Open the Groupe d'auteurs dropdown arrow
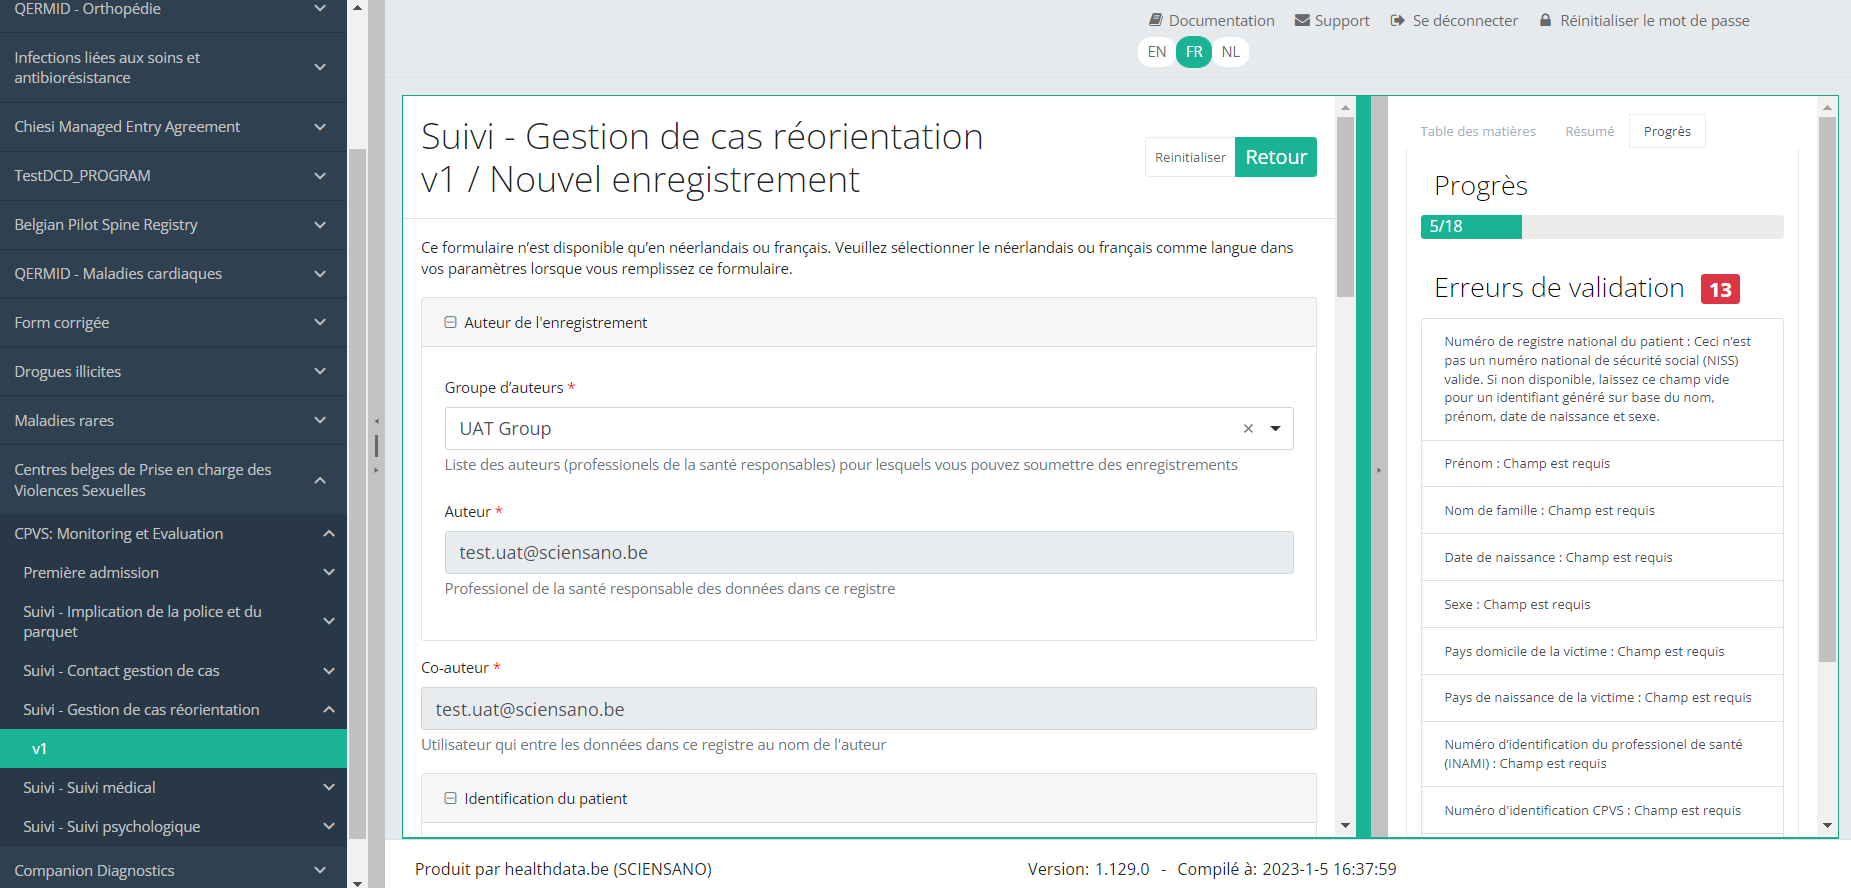The height and width of the screenshot is (888, 1851). (x=1275, y=429)
